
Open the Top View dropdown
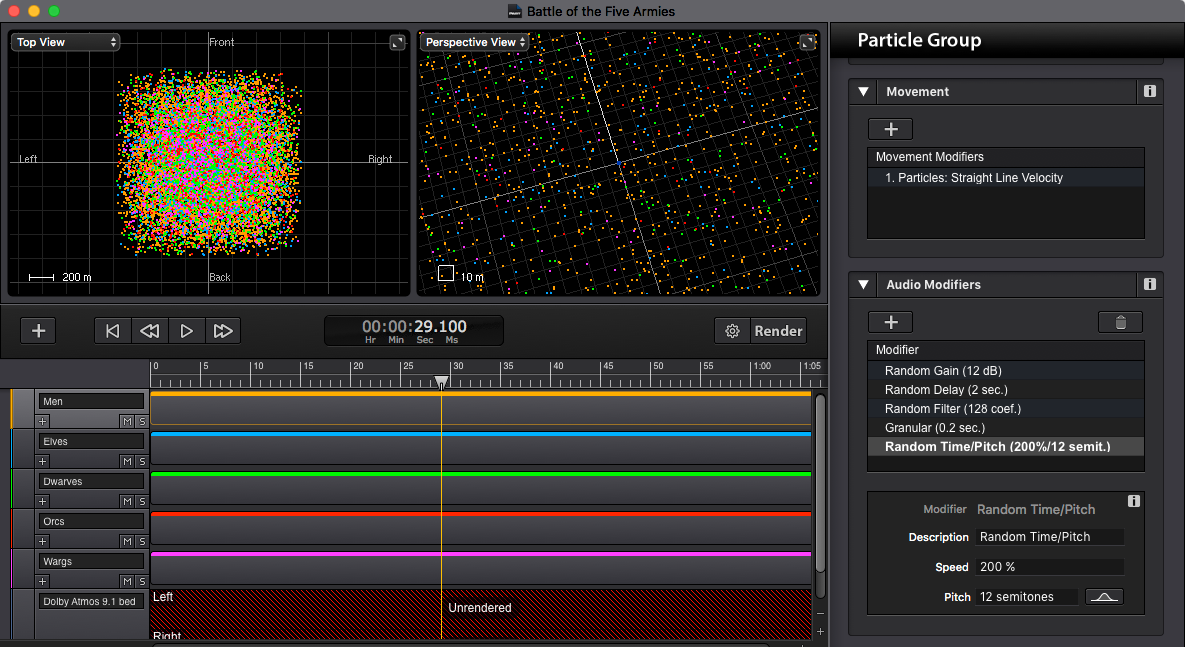point(65,42)
